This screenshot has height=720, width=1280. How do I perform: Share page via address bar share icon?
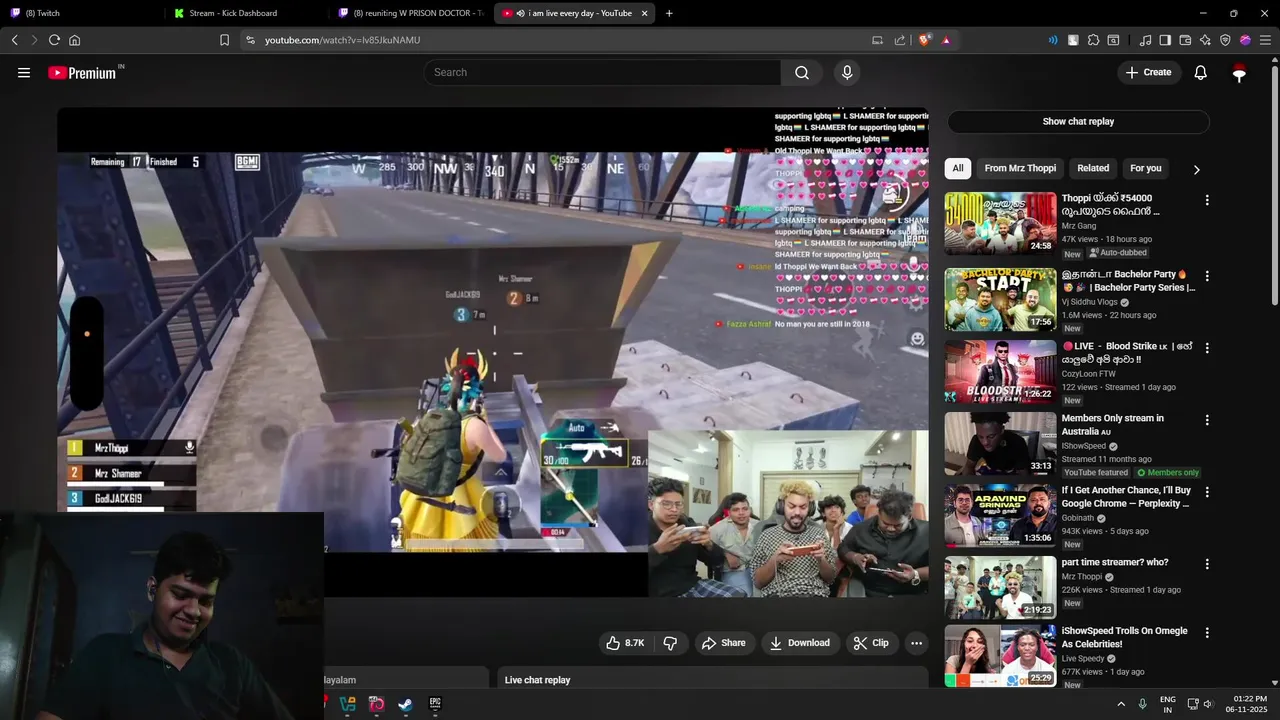pyautogui.click(x=899, y=40)
